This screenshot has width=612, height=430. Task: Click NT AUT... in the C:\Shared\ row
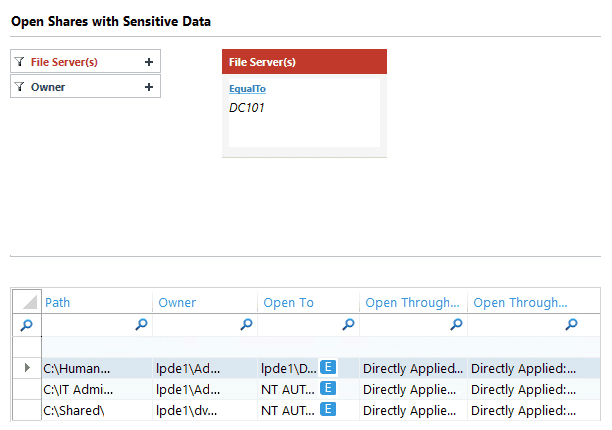coord(288,410)
